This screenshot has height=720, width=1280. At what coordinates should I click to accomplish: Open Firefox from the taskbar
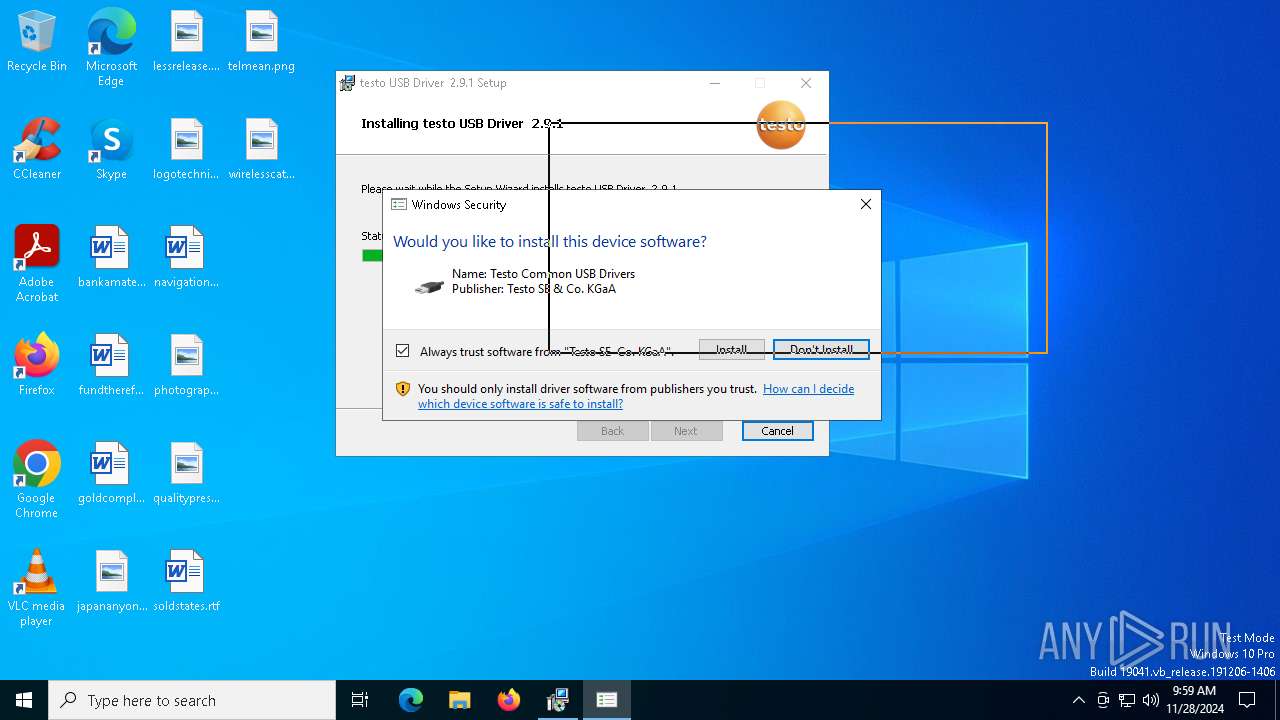509,700
